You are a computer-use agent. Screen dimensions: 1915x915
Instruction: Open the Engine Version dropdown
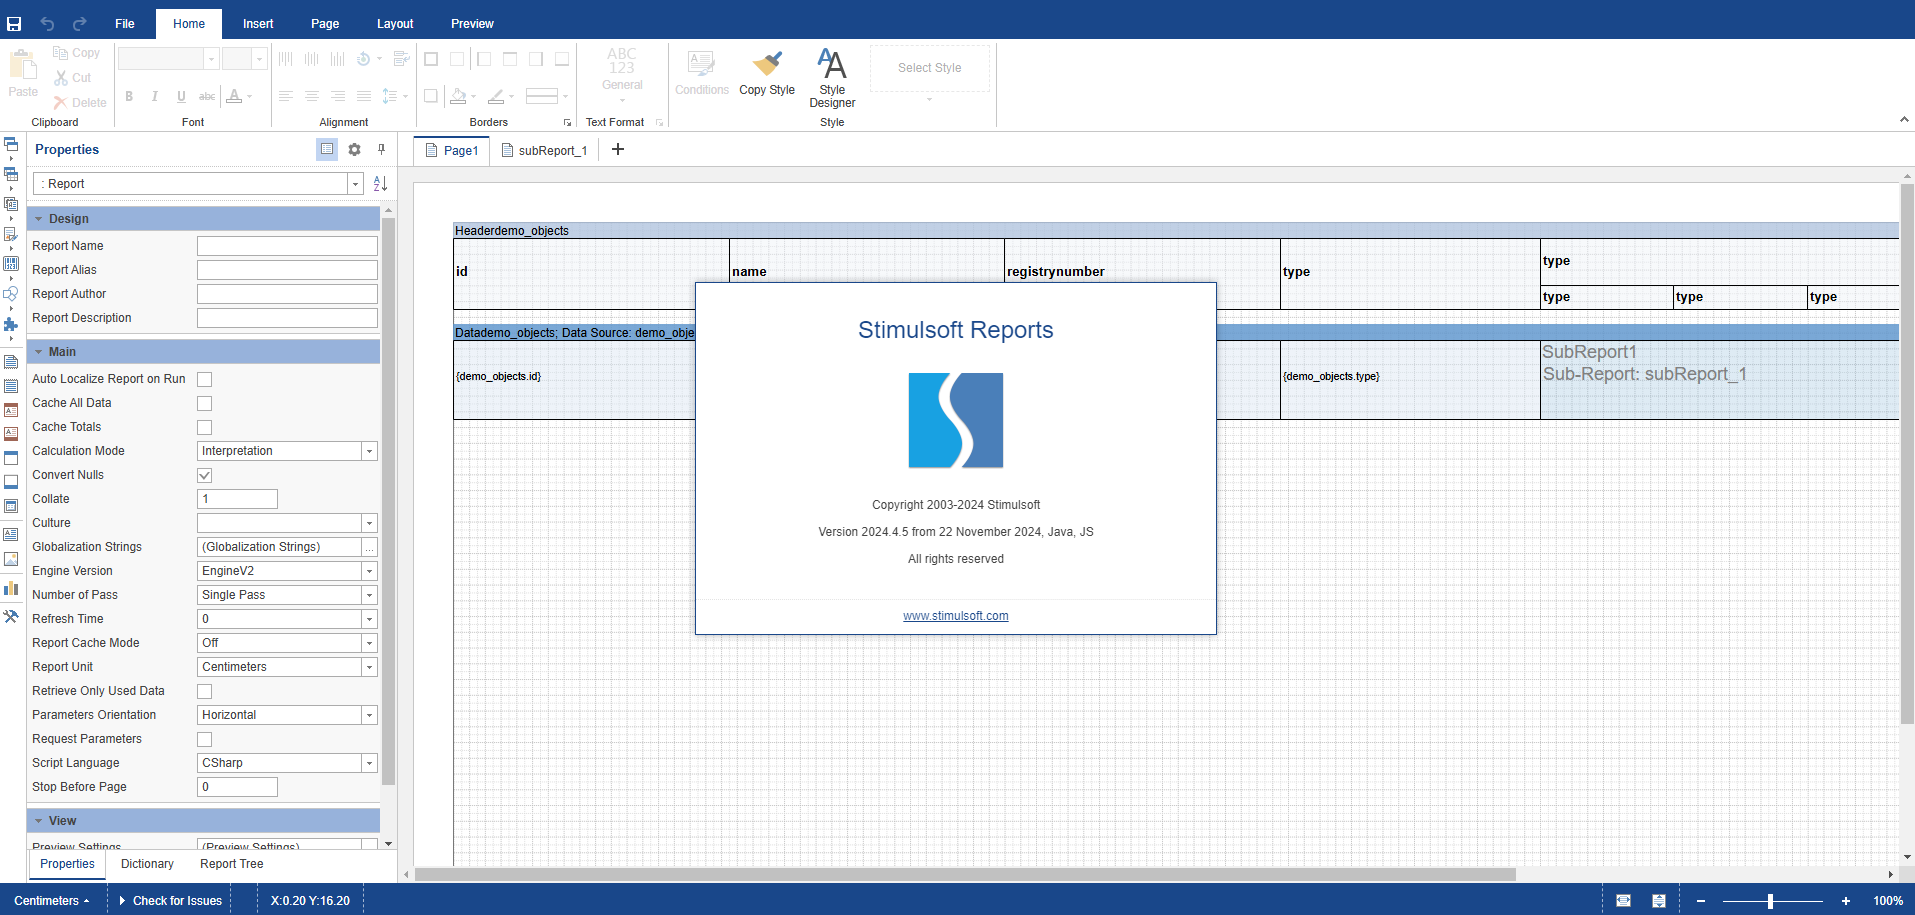click(x=369, y=571)
